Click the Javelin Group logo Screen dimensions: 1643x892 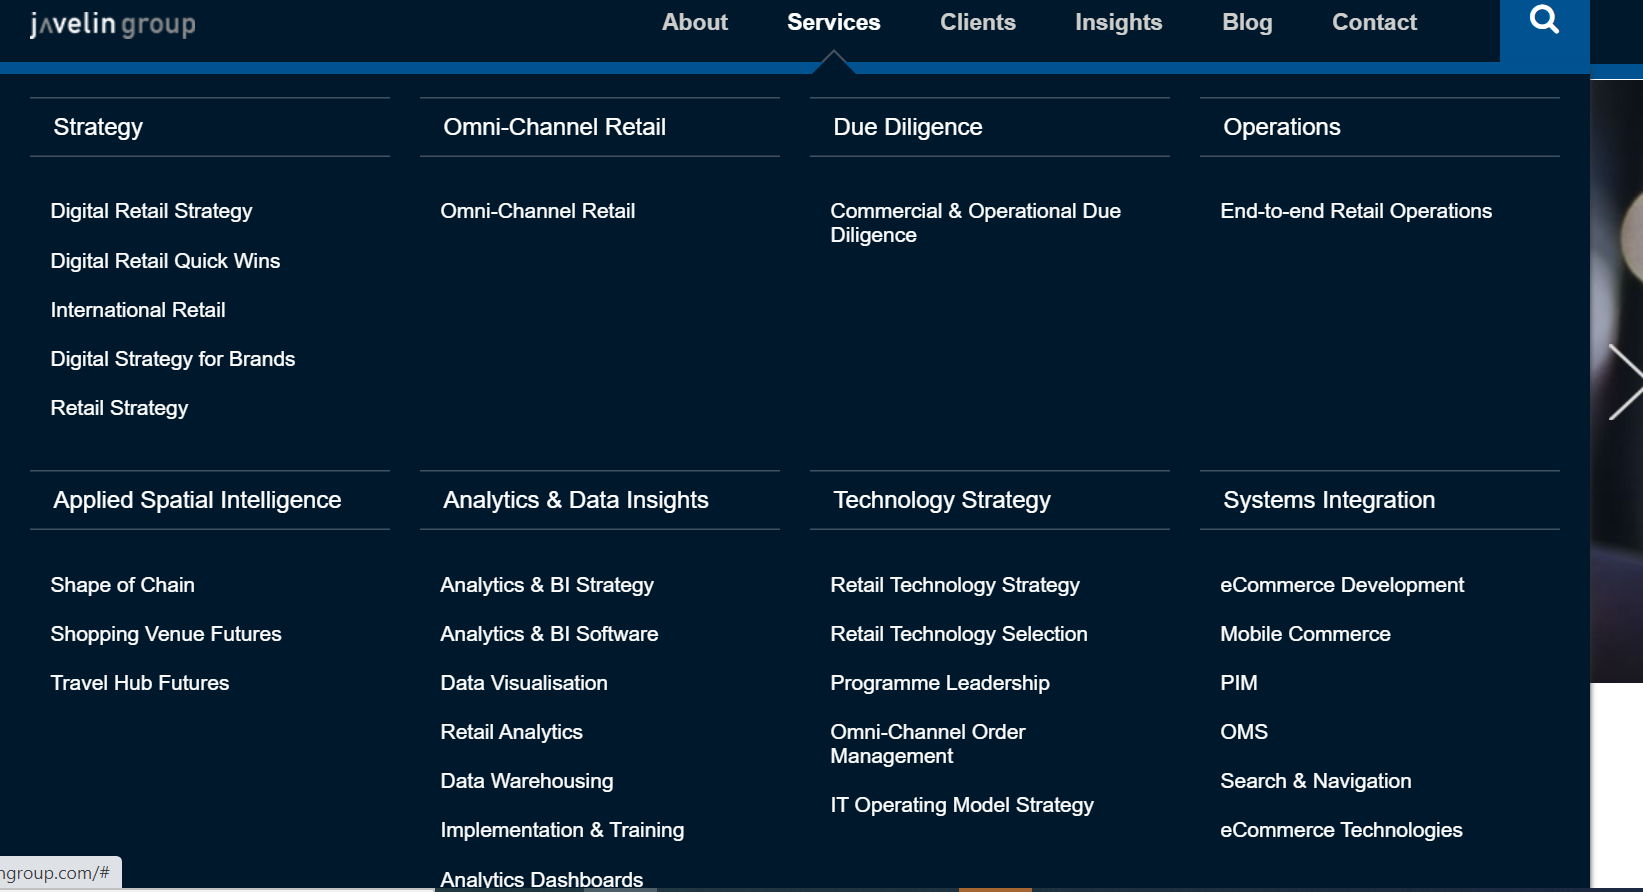[x=113, y=24]
